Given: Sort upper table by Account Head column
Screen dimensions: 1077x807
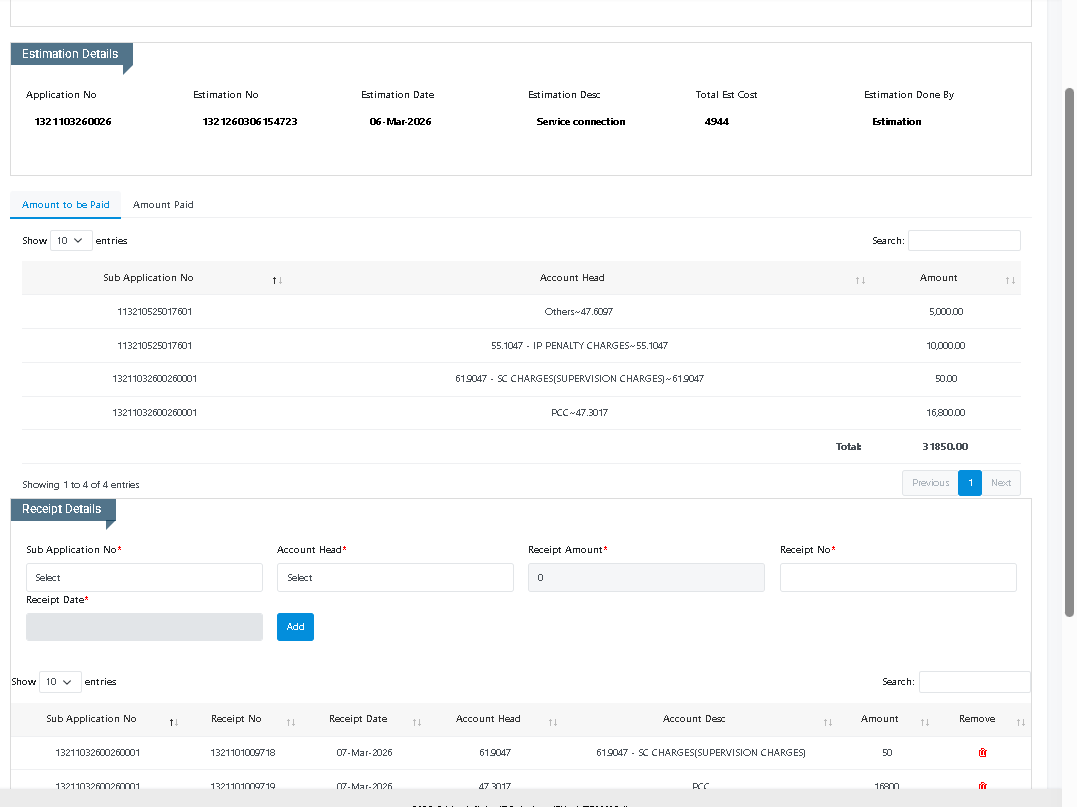Looking at the screenshot, I should 572,278.
